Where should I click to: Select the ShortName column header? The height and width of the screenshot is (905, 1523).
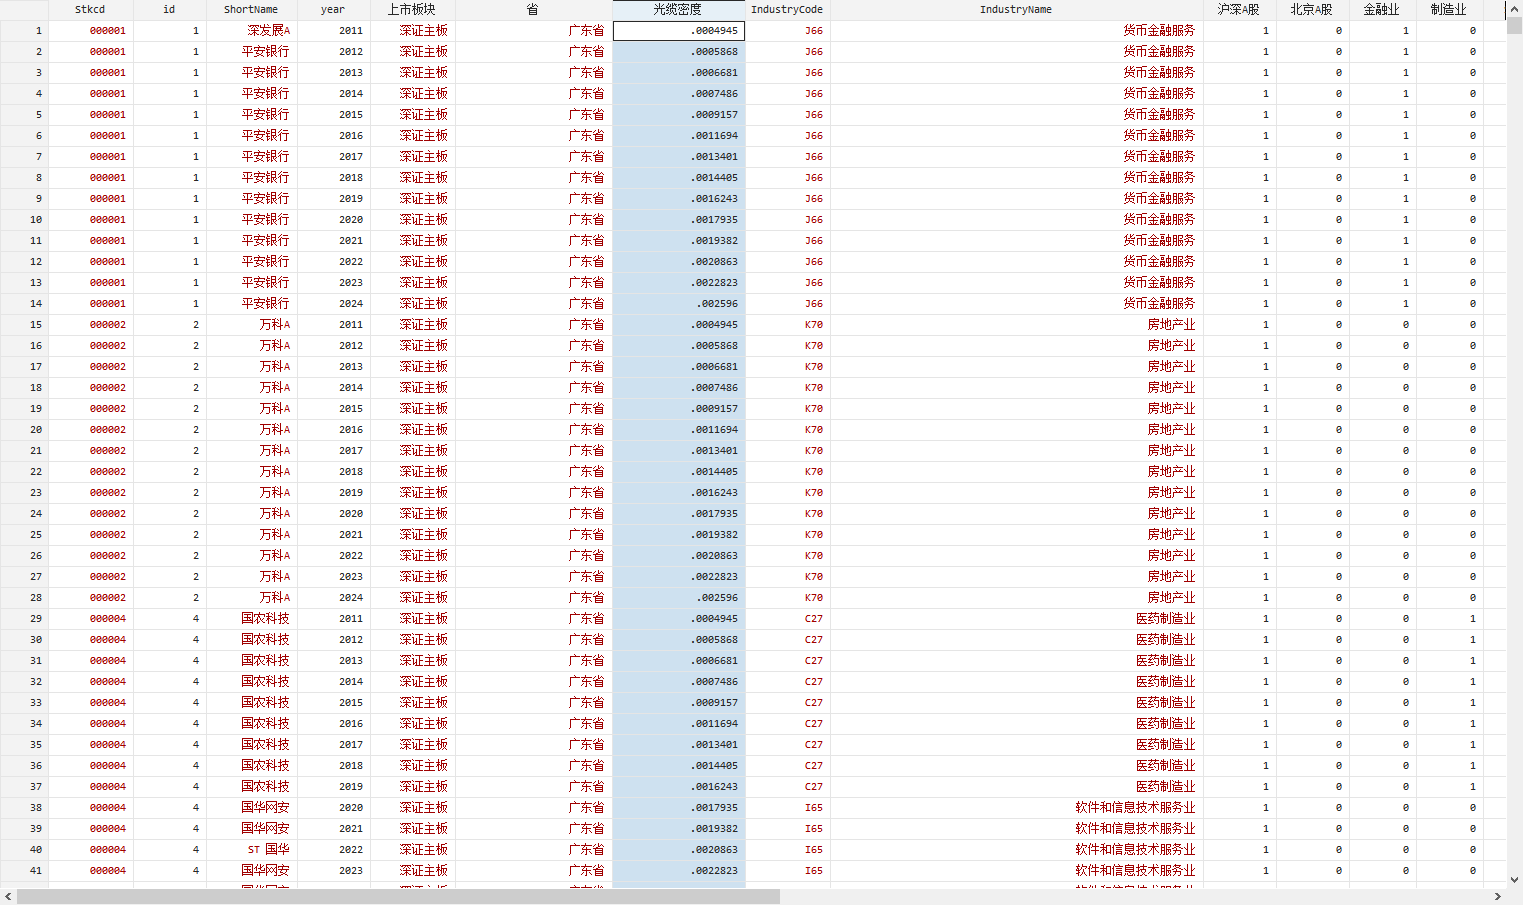(251, 9)
